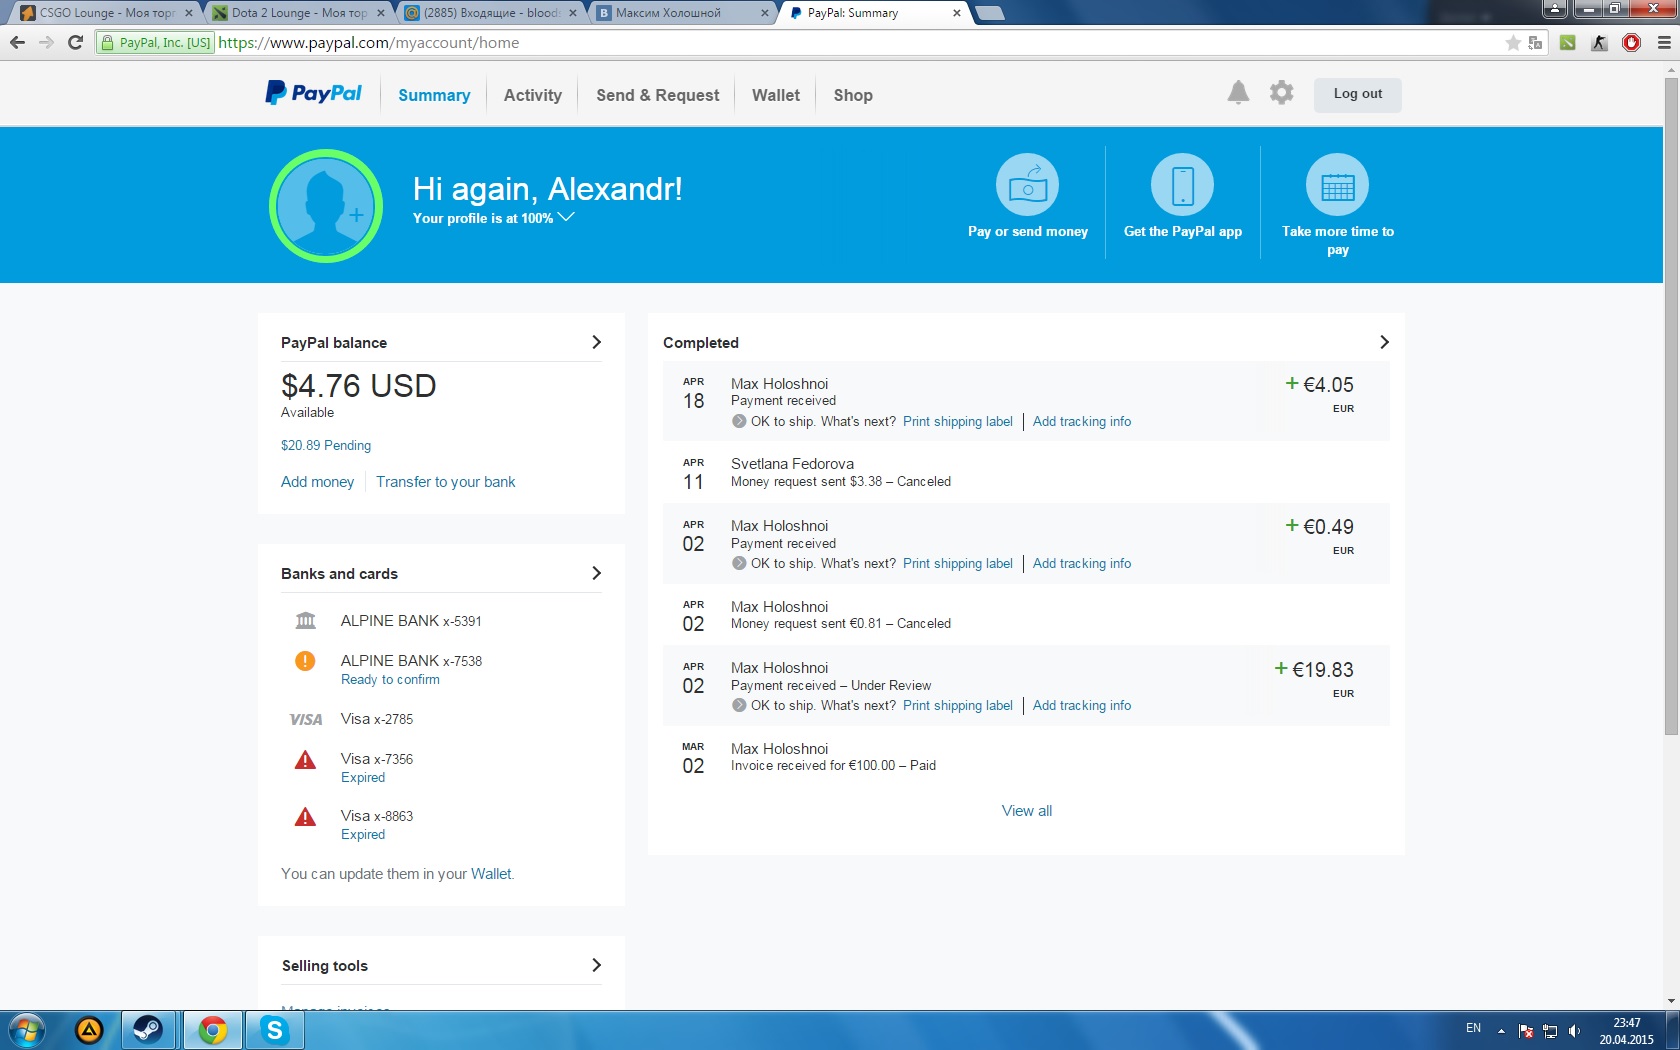
Task: Expand the profile 100% chevron
Action: 566,217
